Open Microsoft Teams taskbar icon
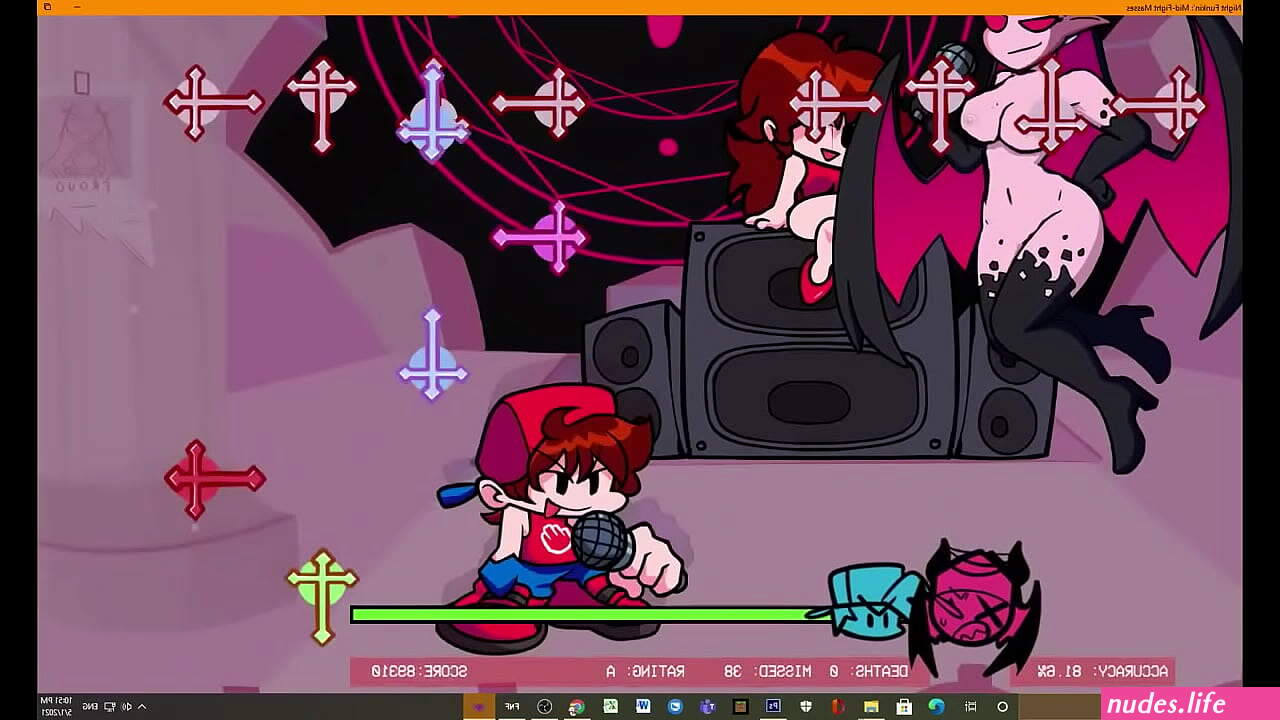1280x720 pixels. (x=707, y=707)
